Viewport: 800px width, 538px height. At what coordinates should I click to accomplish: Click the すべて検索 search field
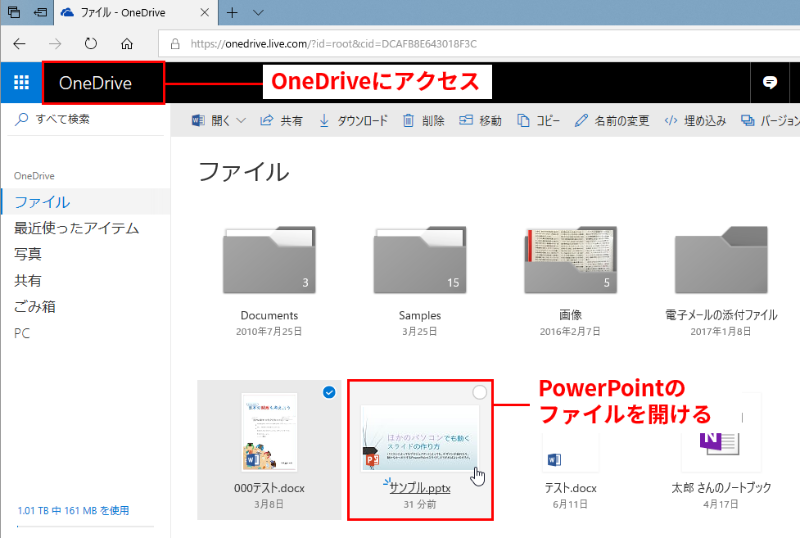coord(85,119)
